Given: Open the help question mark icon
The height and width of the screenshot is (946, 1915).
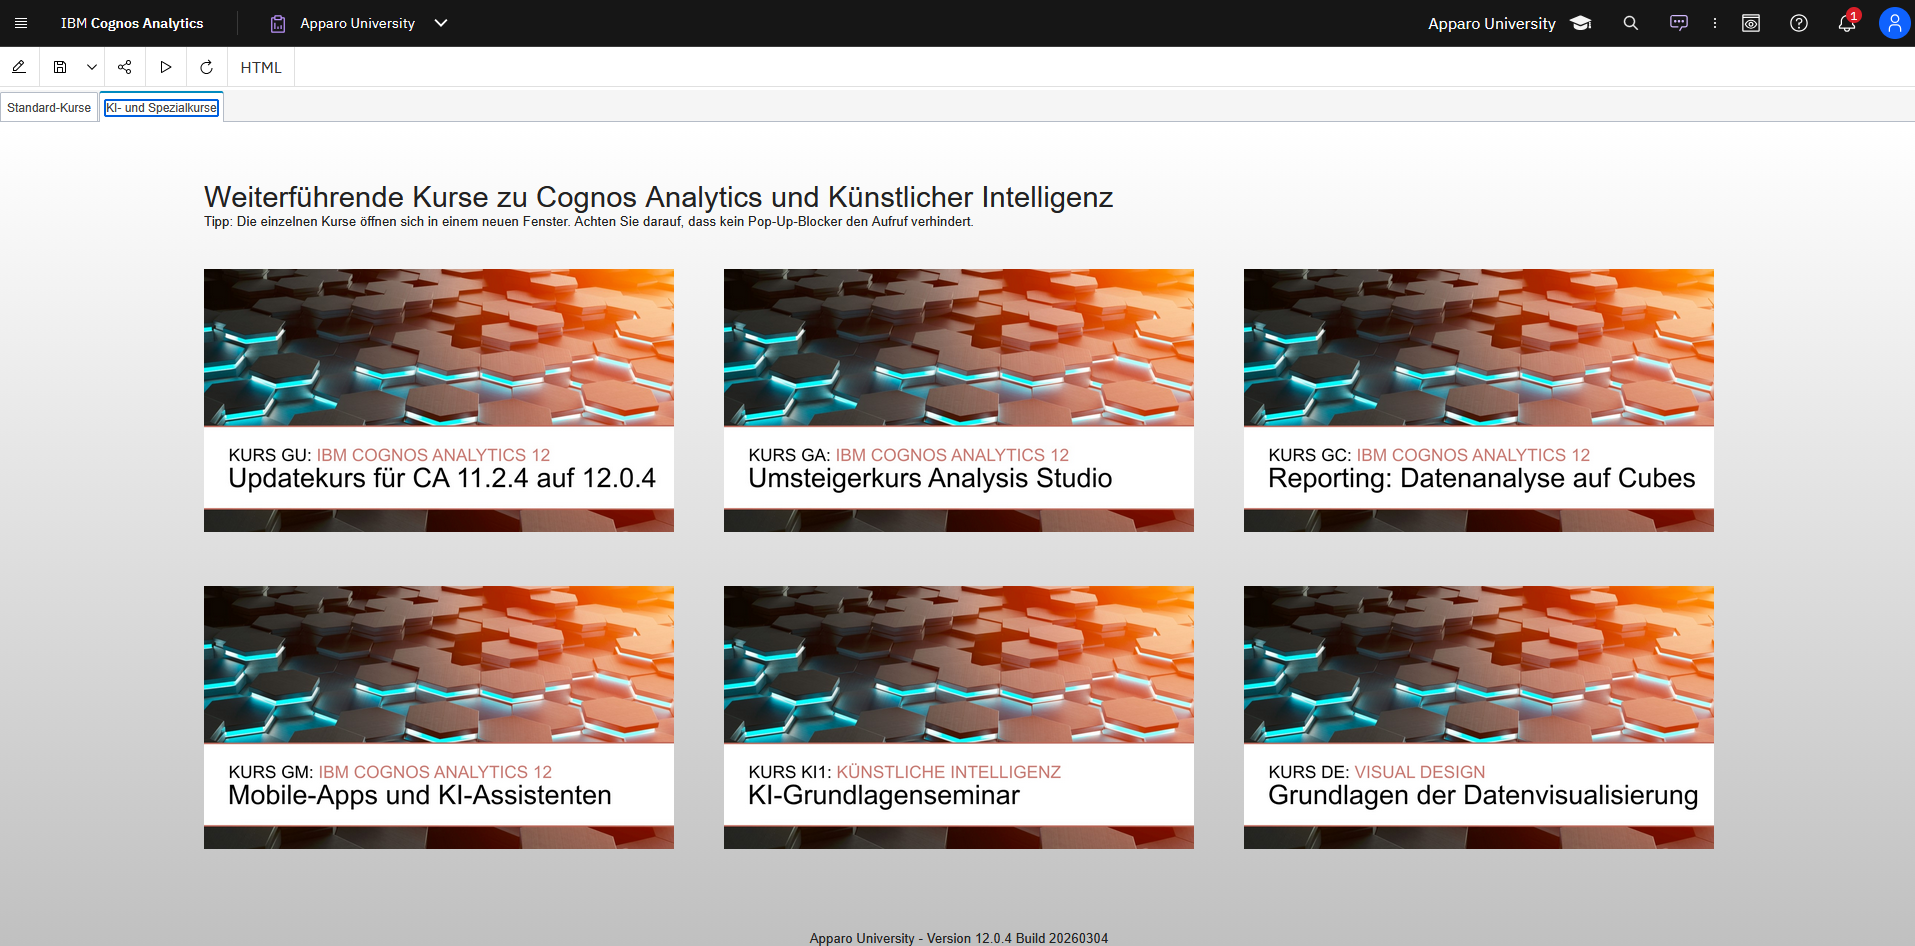Looking at the screenshot, I should coord(1798,23).
